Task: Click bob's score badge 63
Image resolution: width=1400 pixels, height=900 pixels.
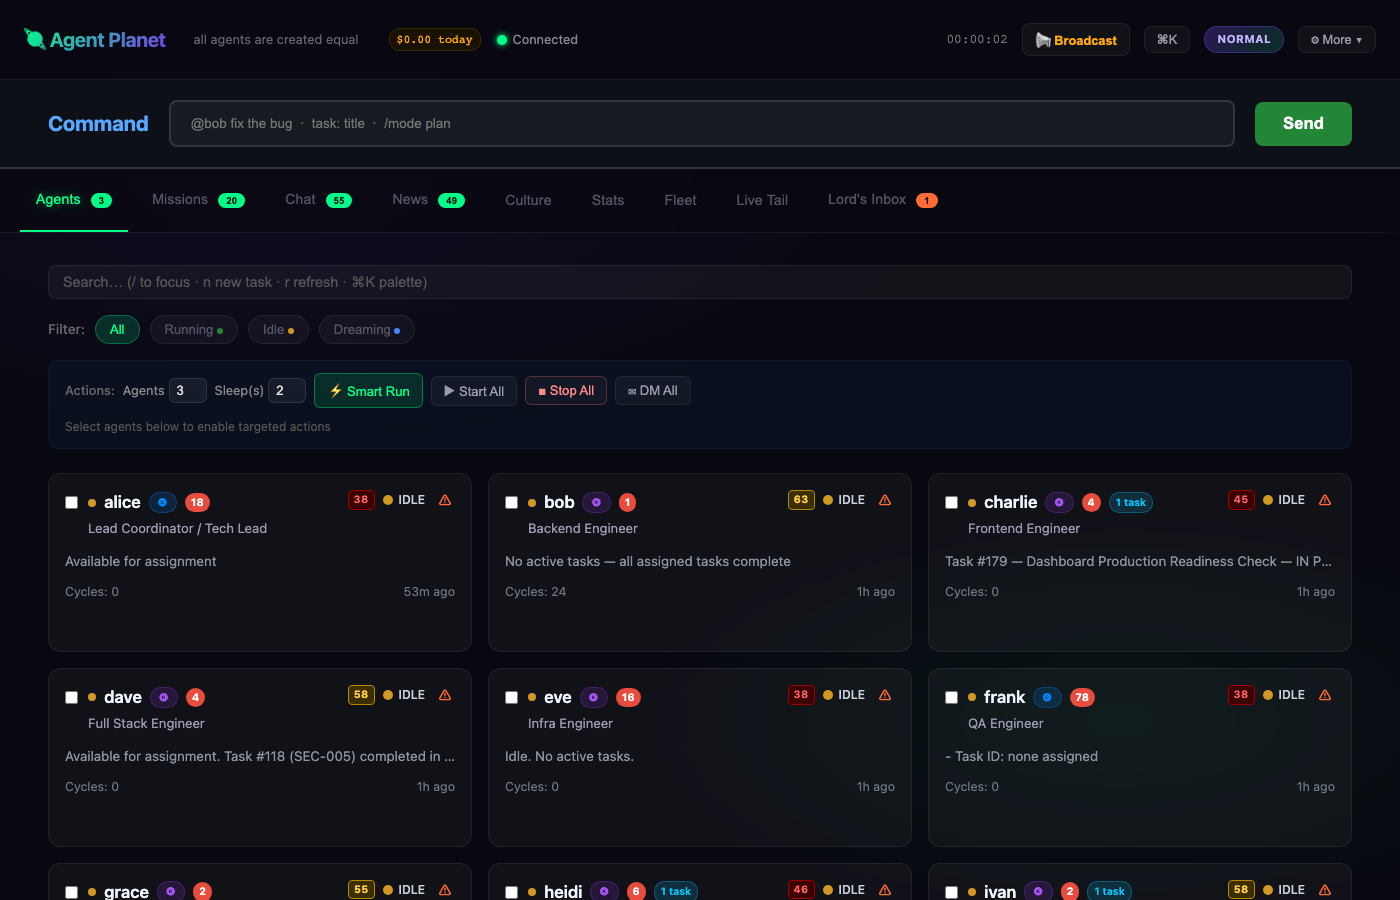Action: (x=801, y=500)
